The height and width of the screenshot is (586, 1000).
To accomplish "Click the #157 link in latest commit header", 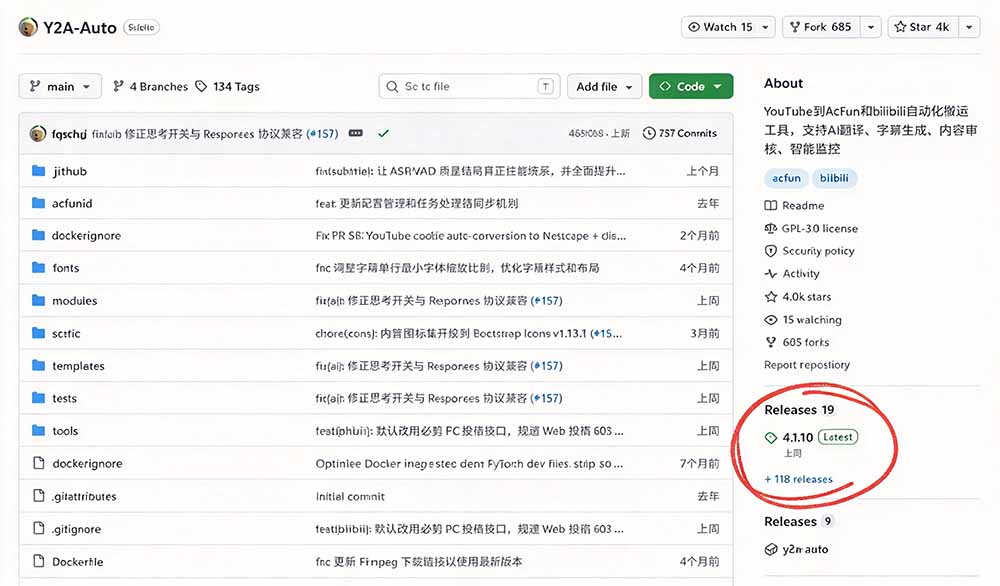I will point(322,134).
